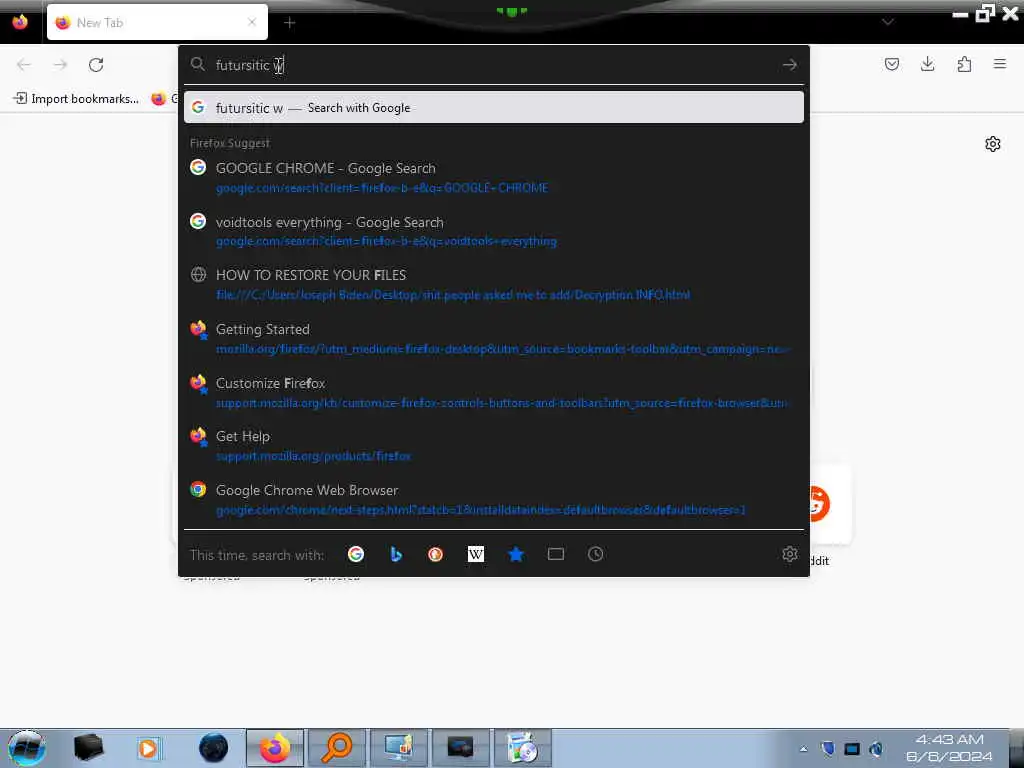
Task: Open the Downloads panel
Action: click(x=927, y=64)
